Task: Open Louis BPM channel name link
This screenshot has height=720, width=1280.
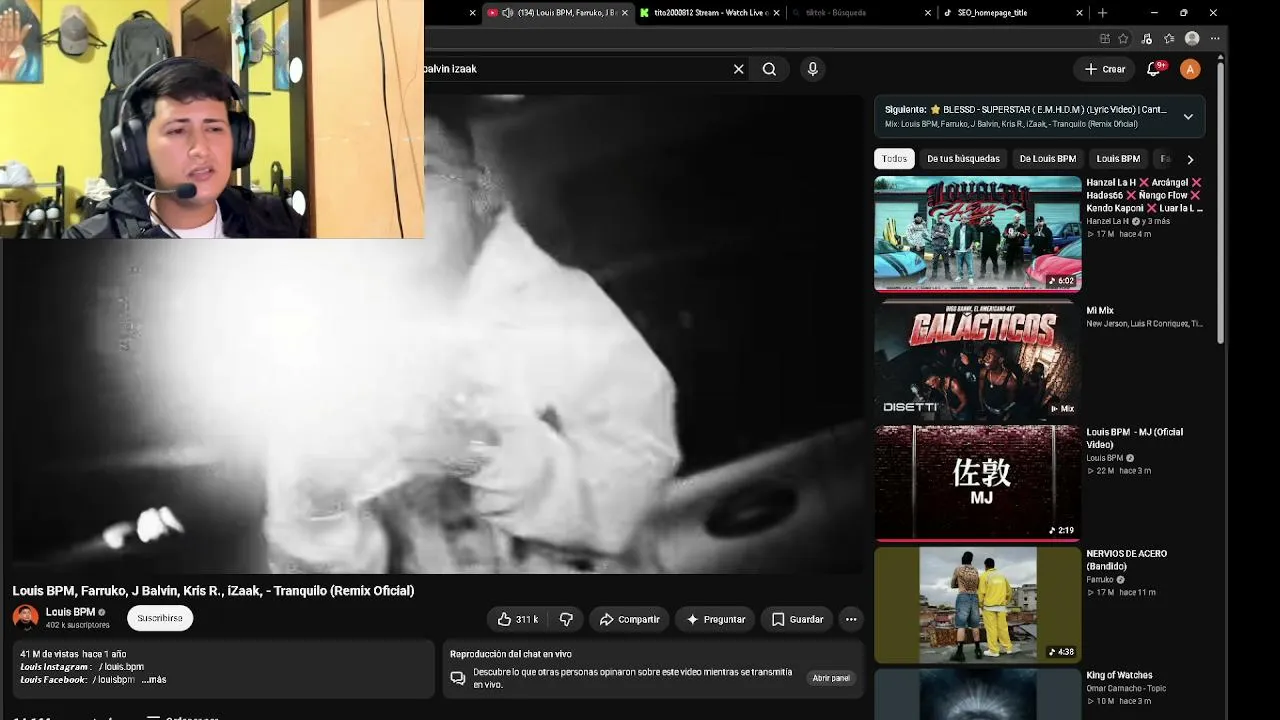Action: tap(70, 612)
